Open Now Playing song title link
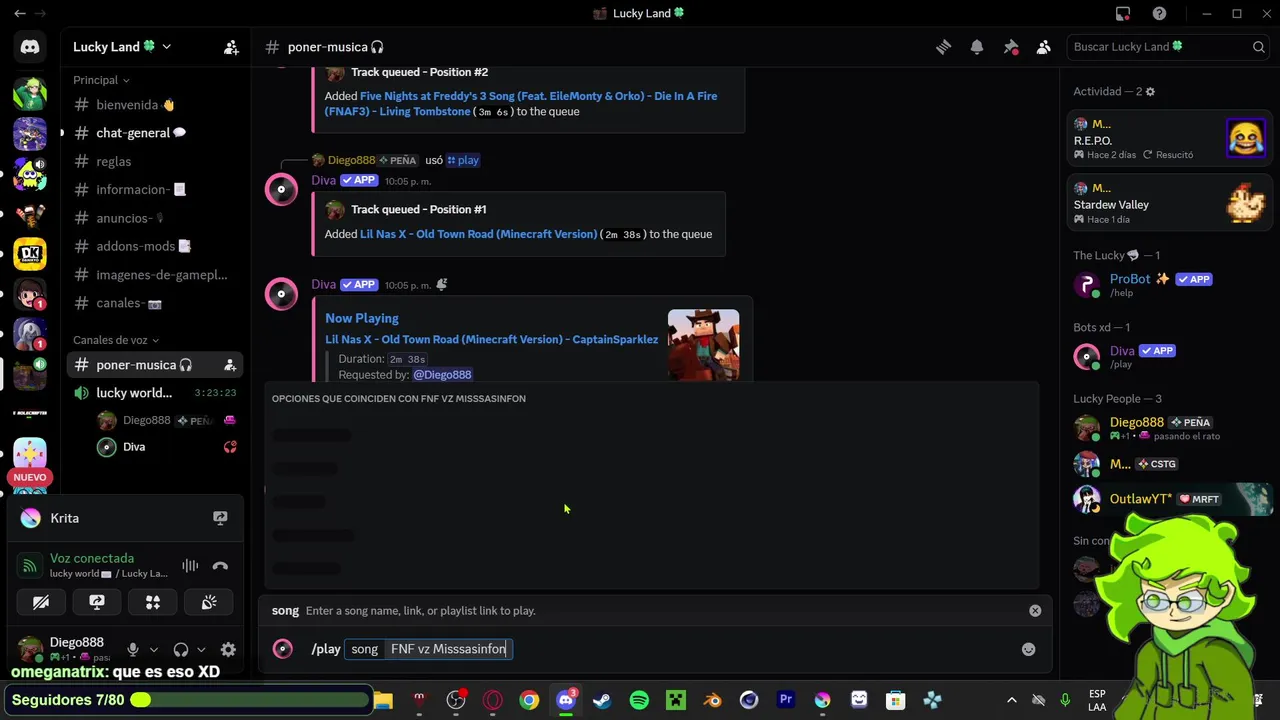This screenshot has height=720, width=1280. [x=491, y=339]
